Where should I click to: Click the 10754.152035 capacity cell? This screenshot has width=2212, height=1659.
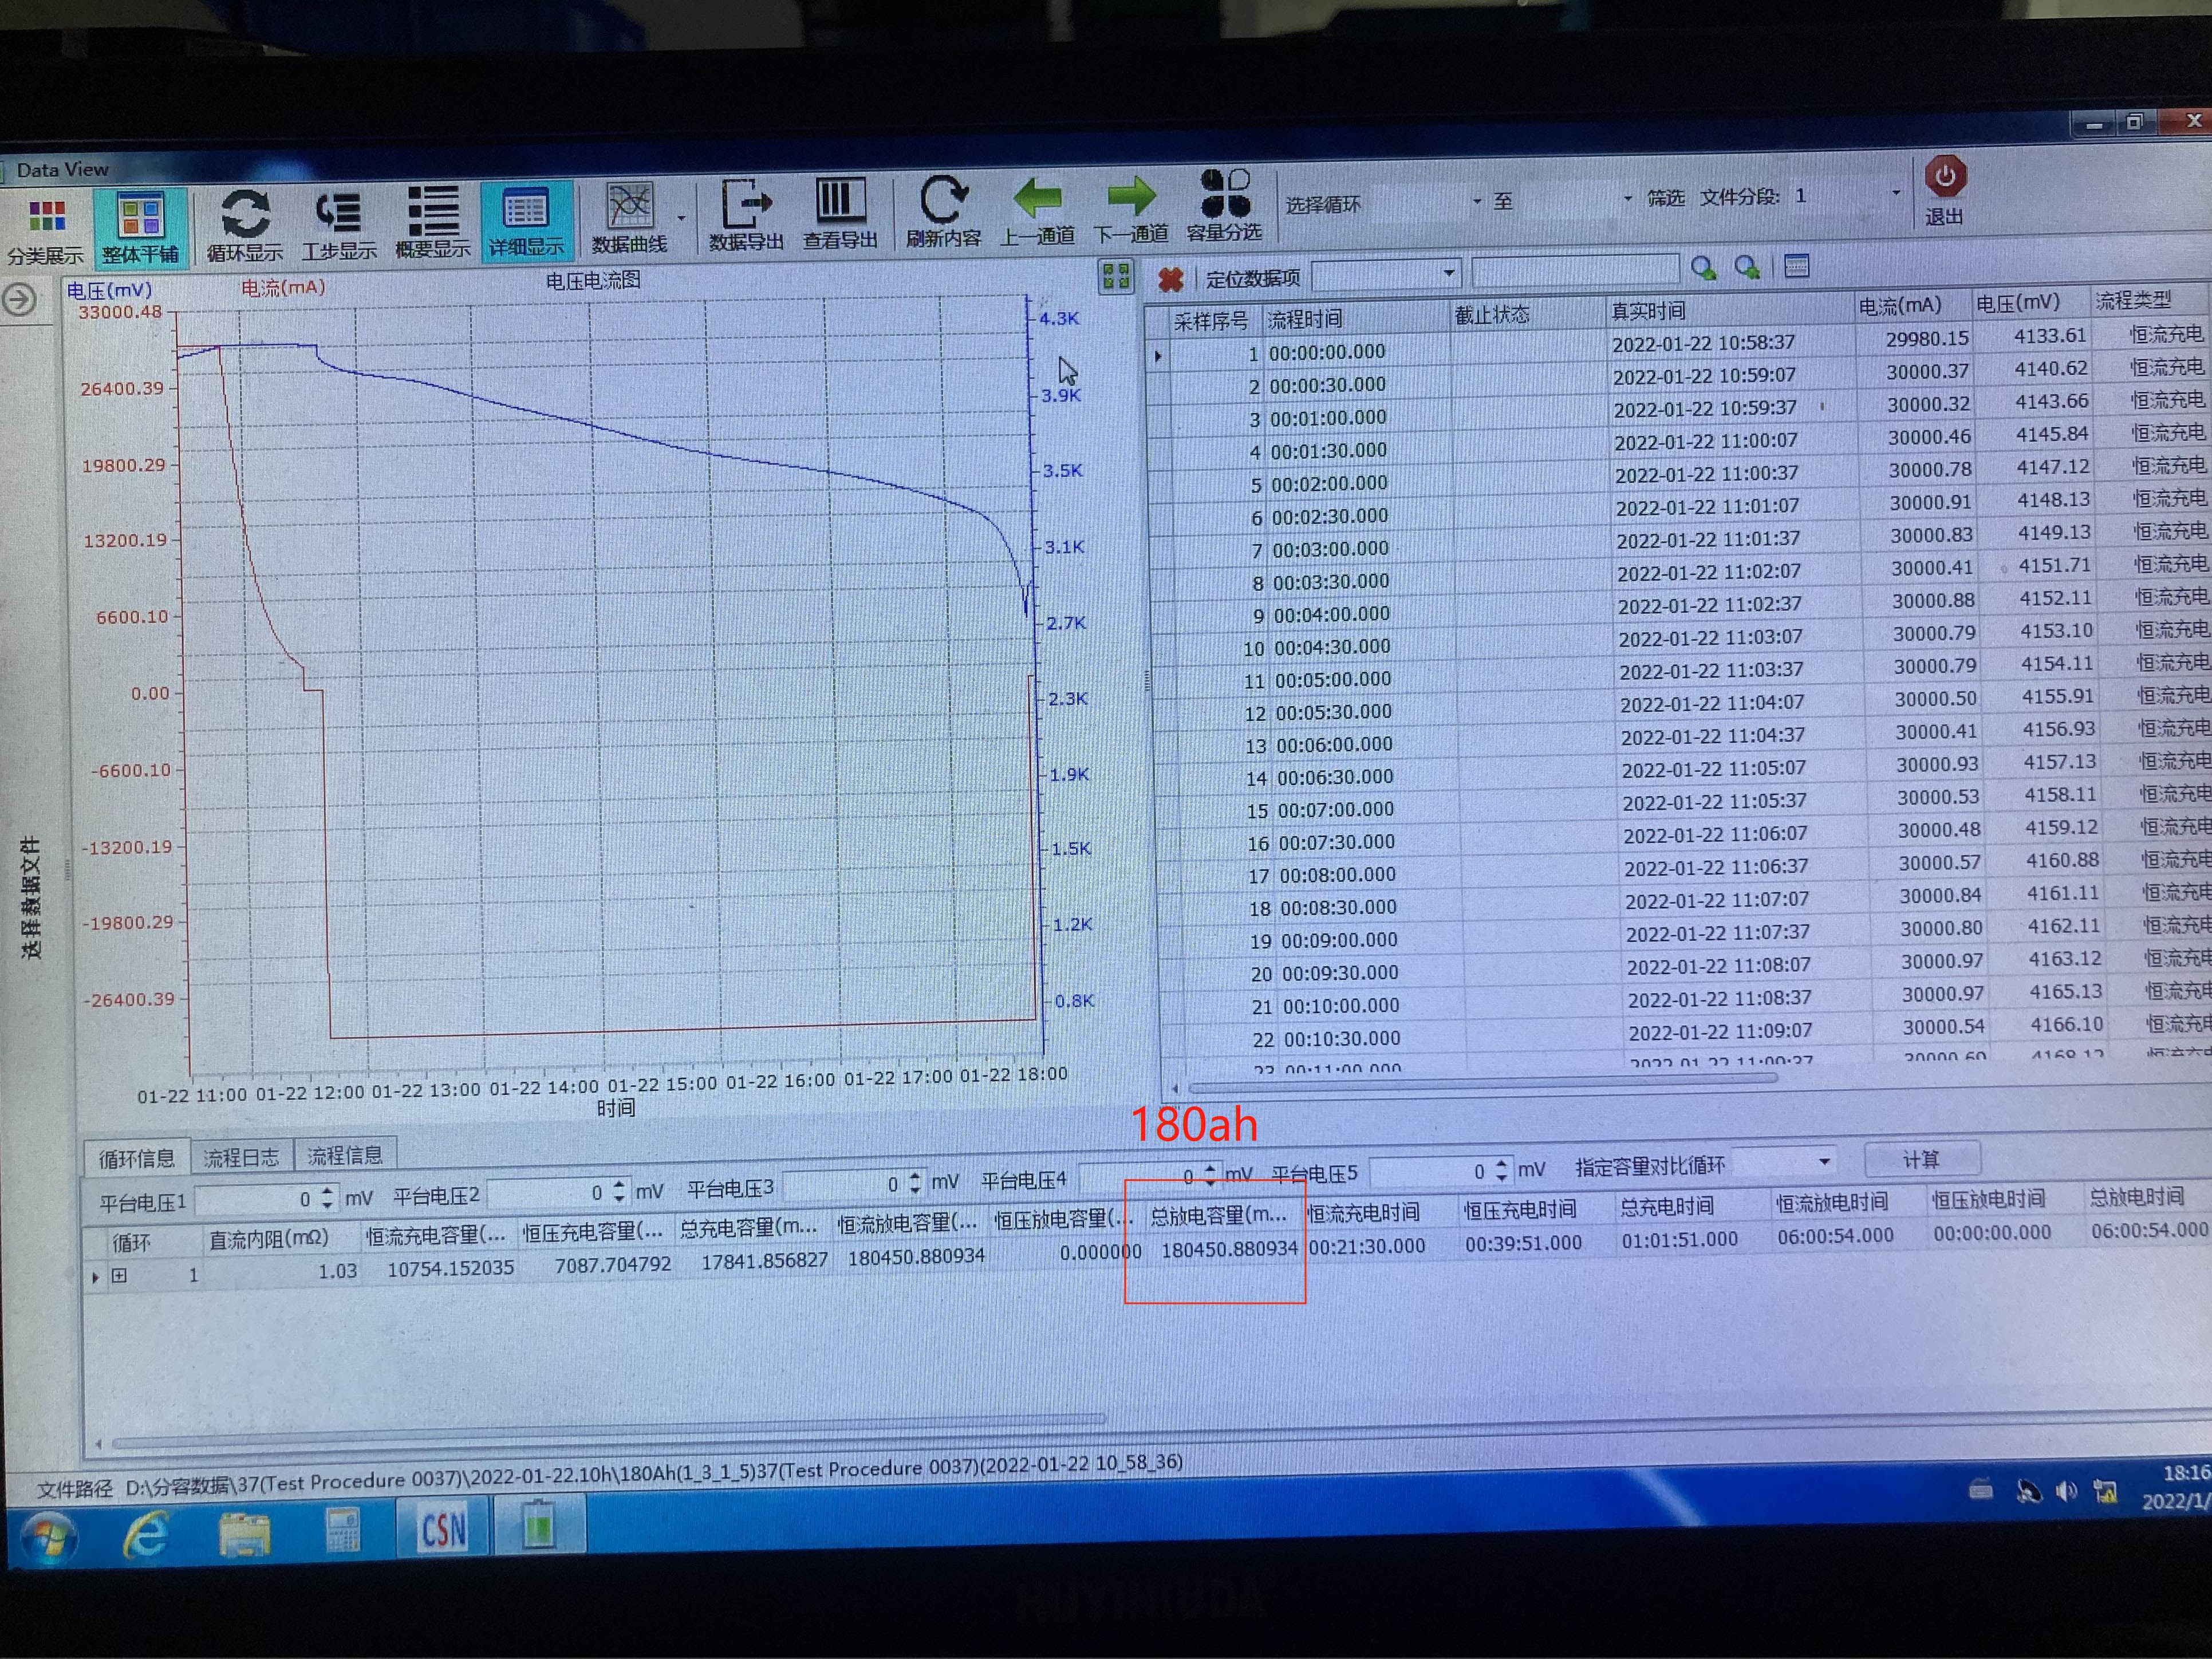tap(450, 1268)
